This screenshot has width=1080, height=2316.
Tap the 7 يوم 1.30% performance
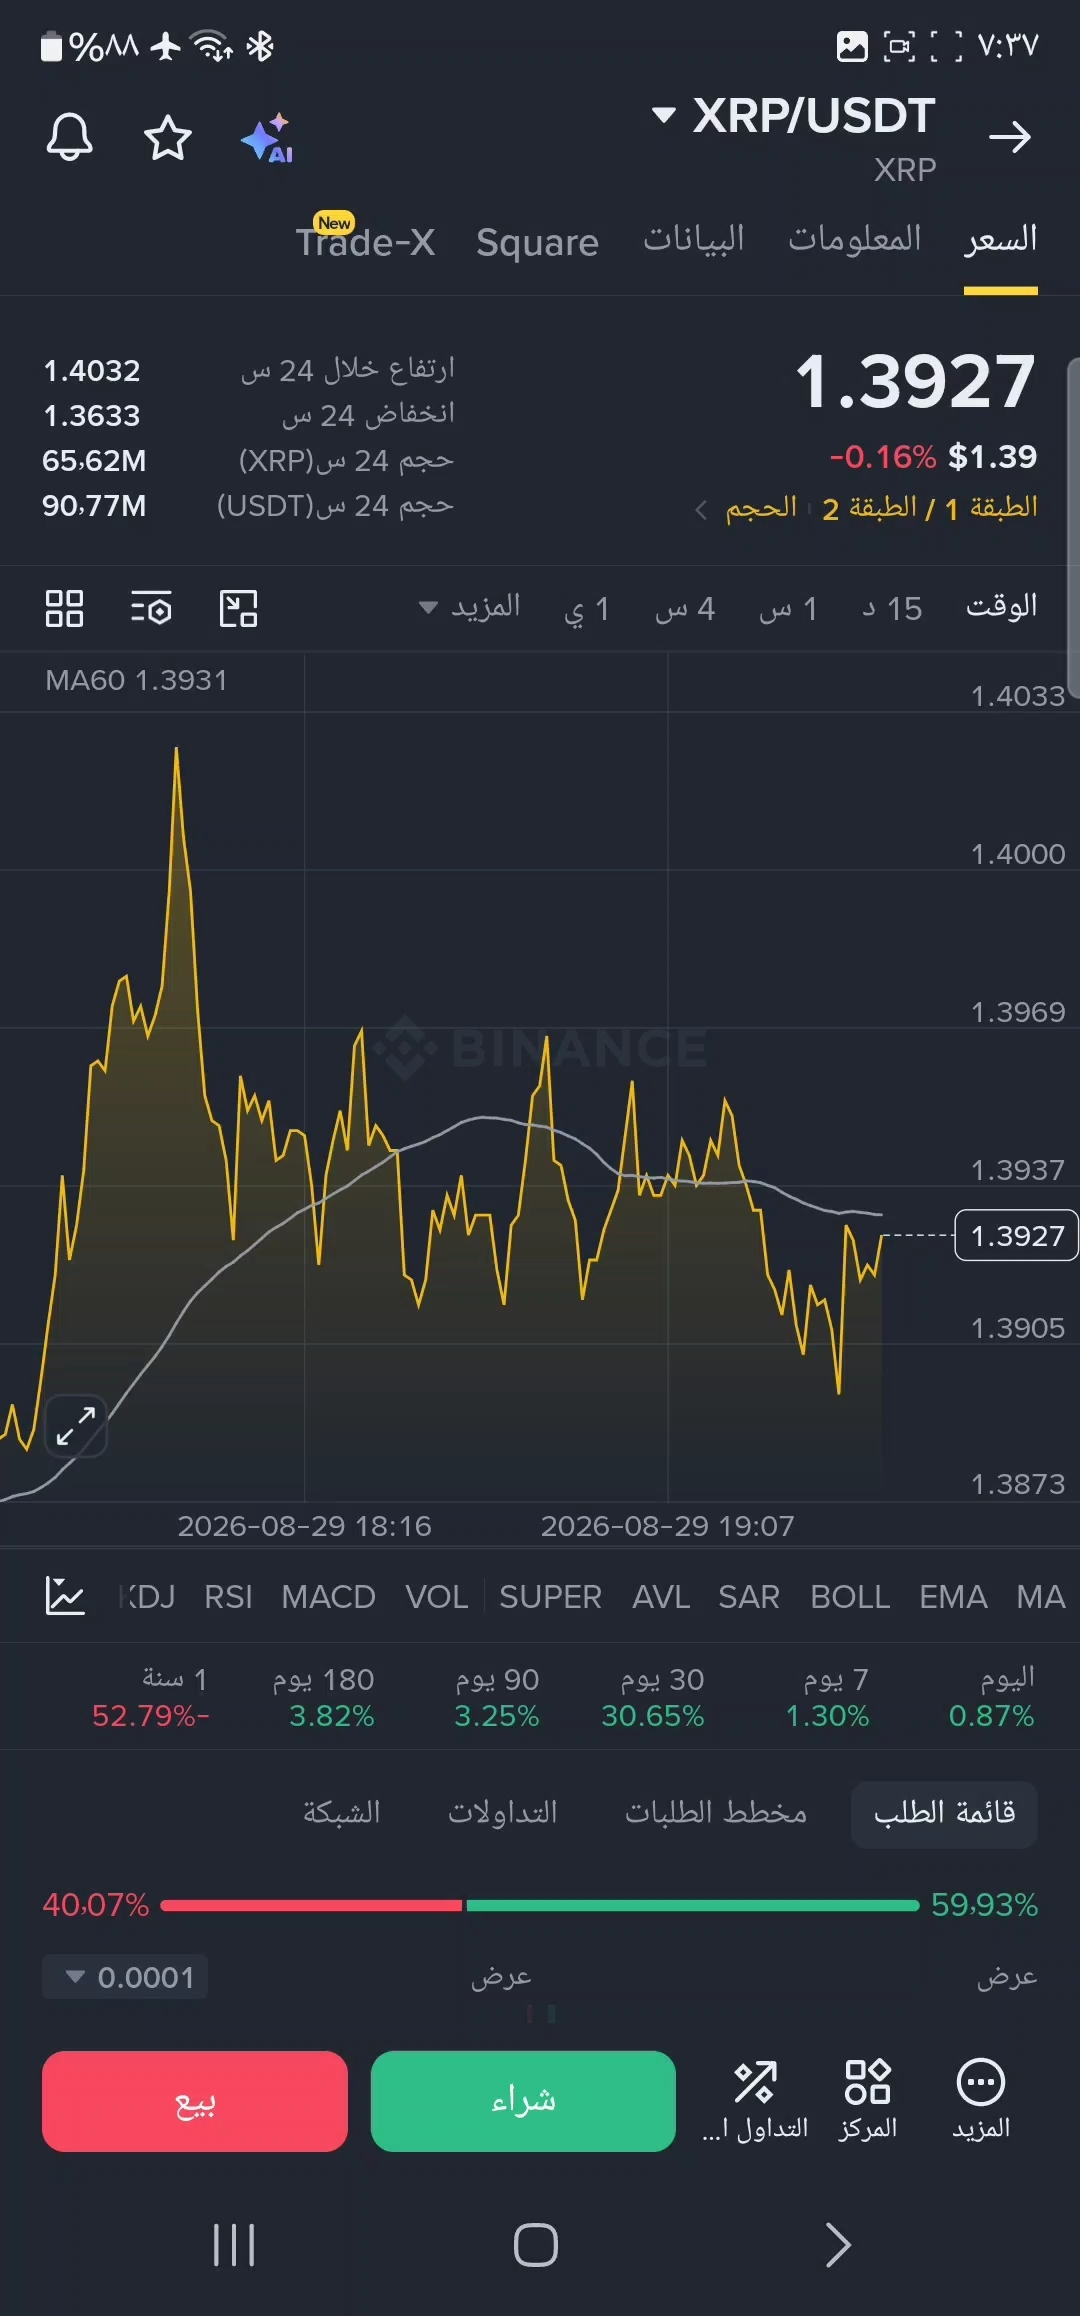pyautogui.click(x=828, y=1698)
